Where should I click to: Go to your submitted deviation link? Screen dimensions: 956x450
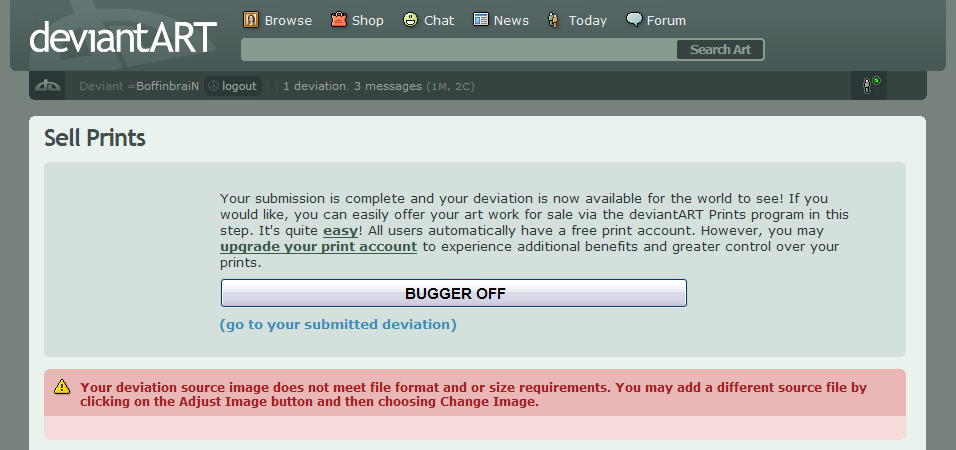click(338, 324)
